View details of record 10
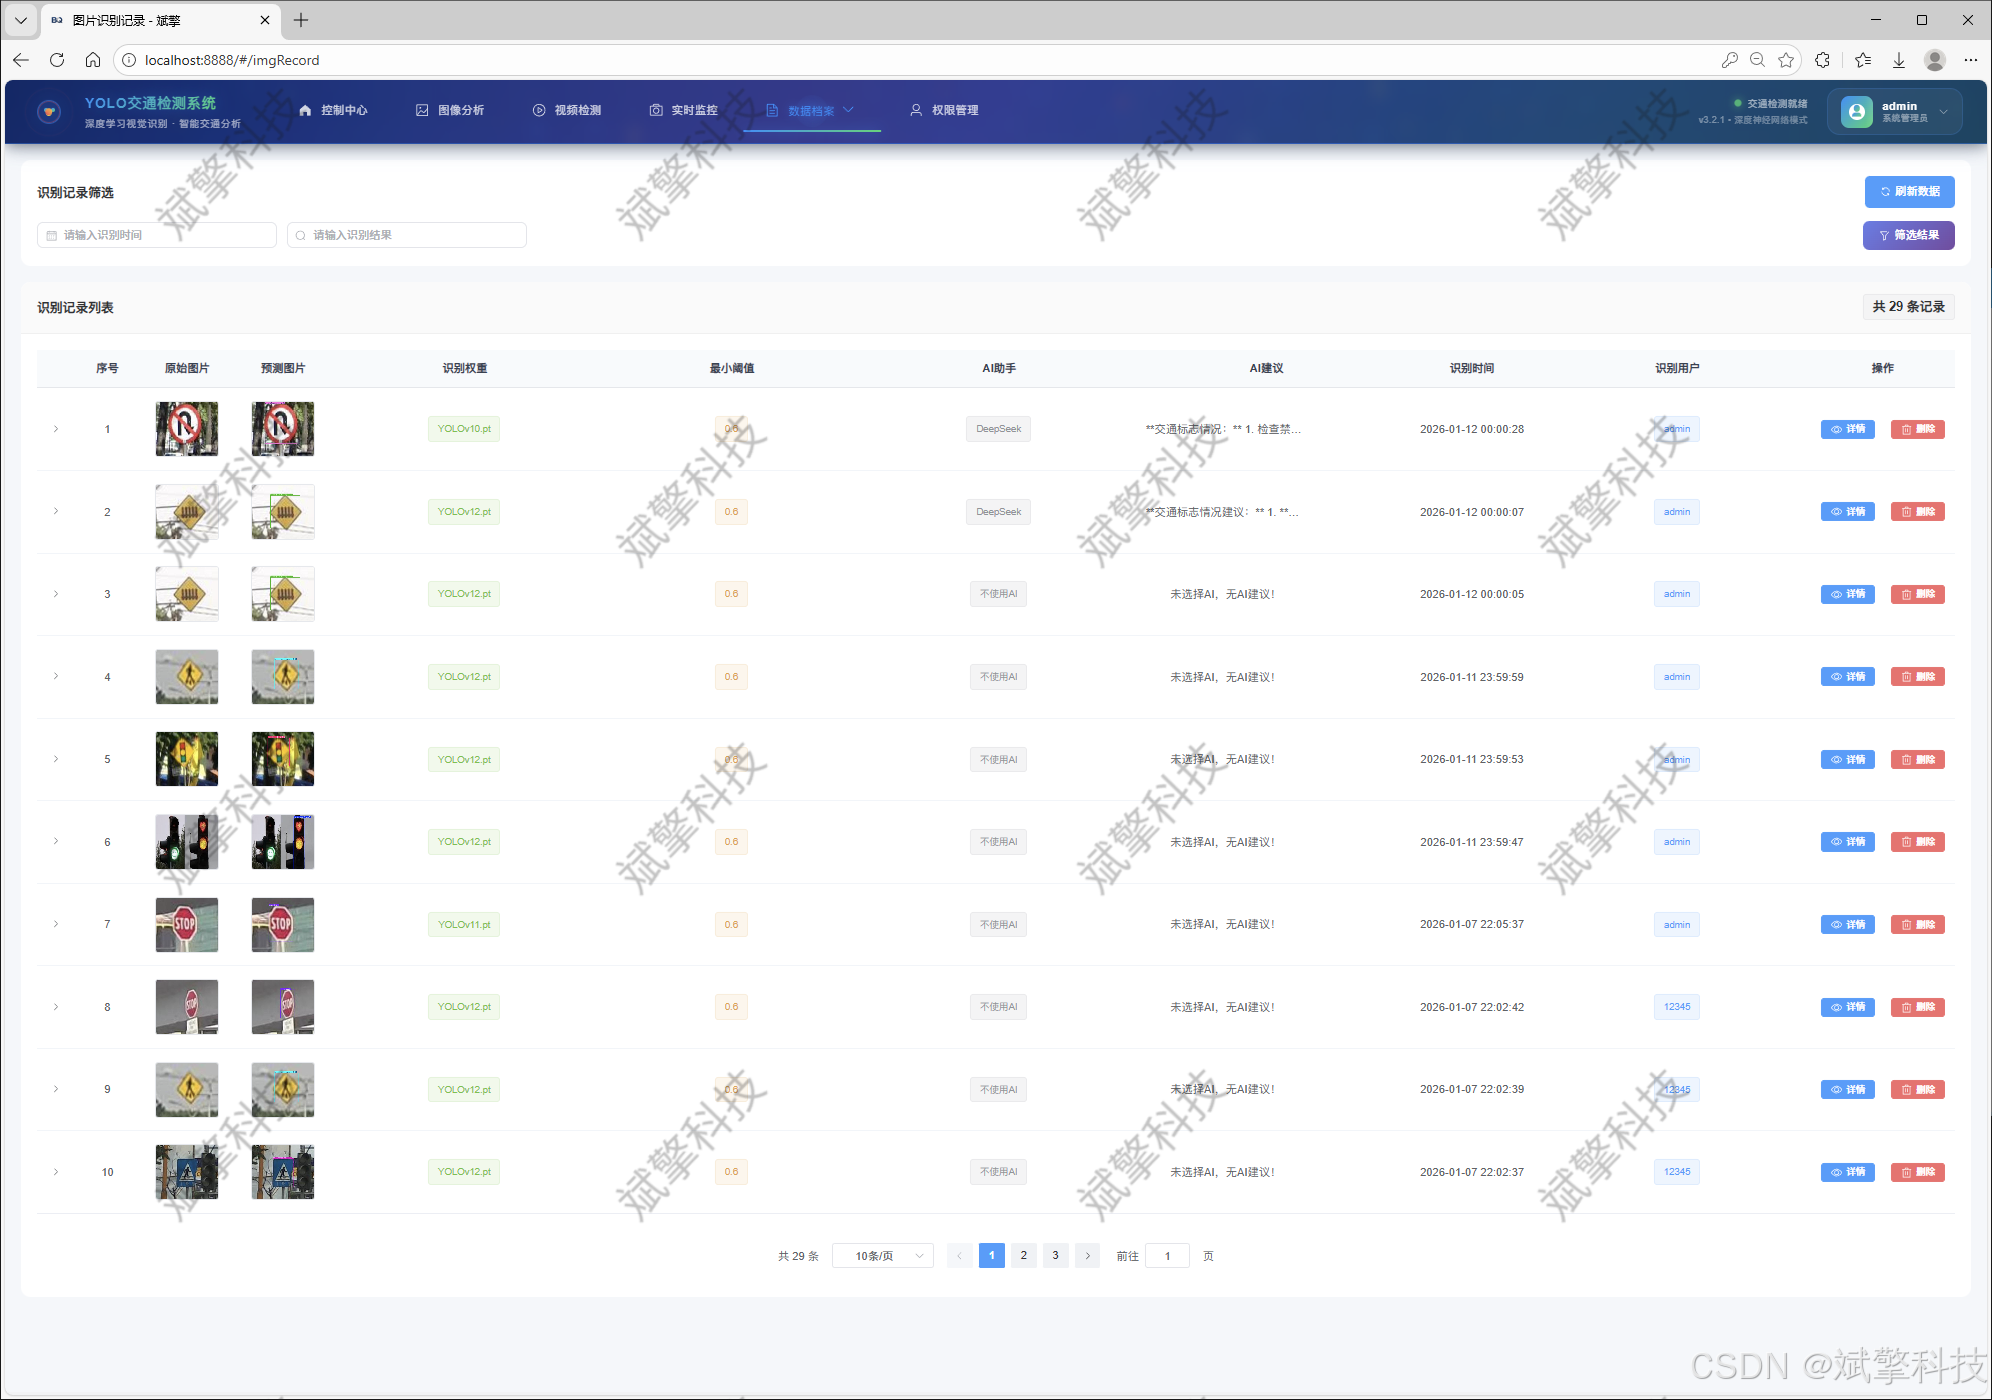This screenshot has height=1400, width=1992. click(x=1847, y=1172)
